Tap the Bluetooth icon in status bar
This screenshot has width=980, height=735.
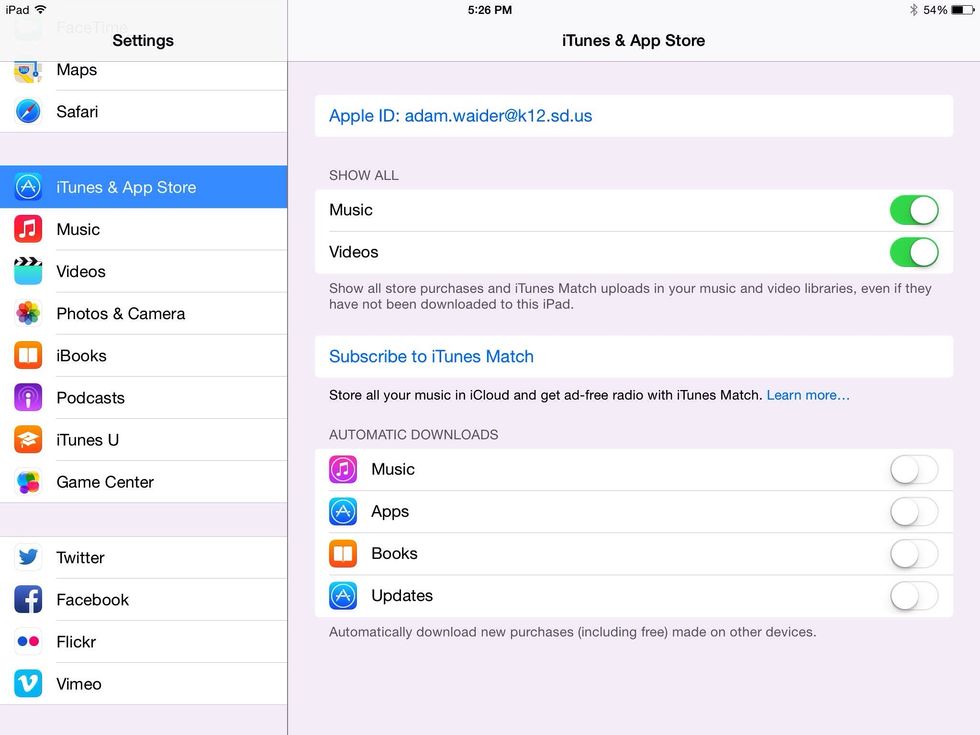[x=913, y=10]
